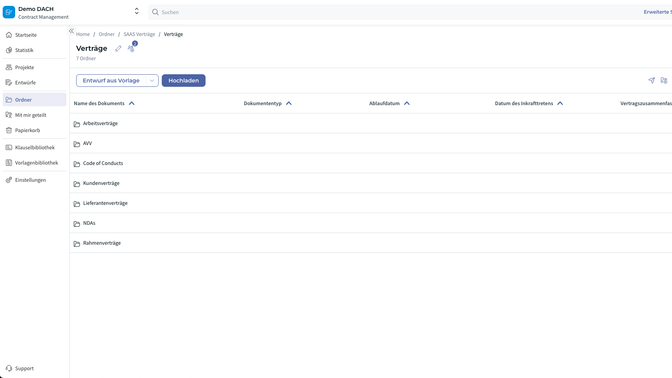Click the folder icon beside NDAs
This screenshot has height=378, width=672.
coord(77,224)
